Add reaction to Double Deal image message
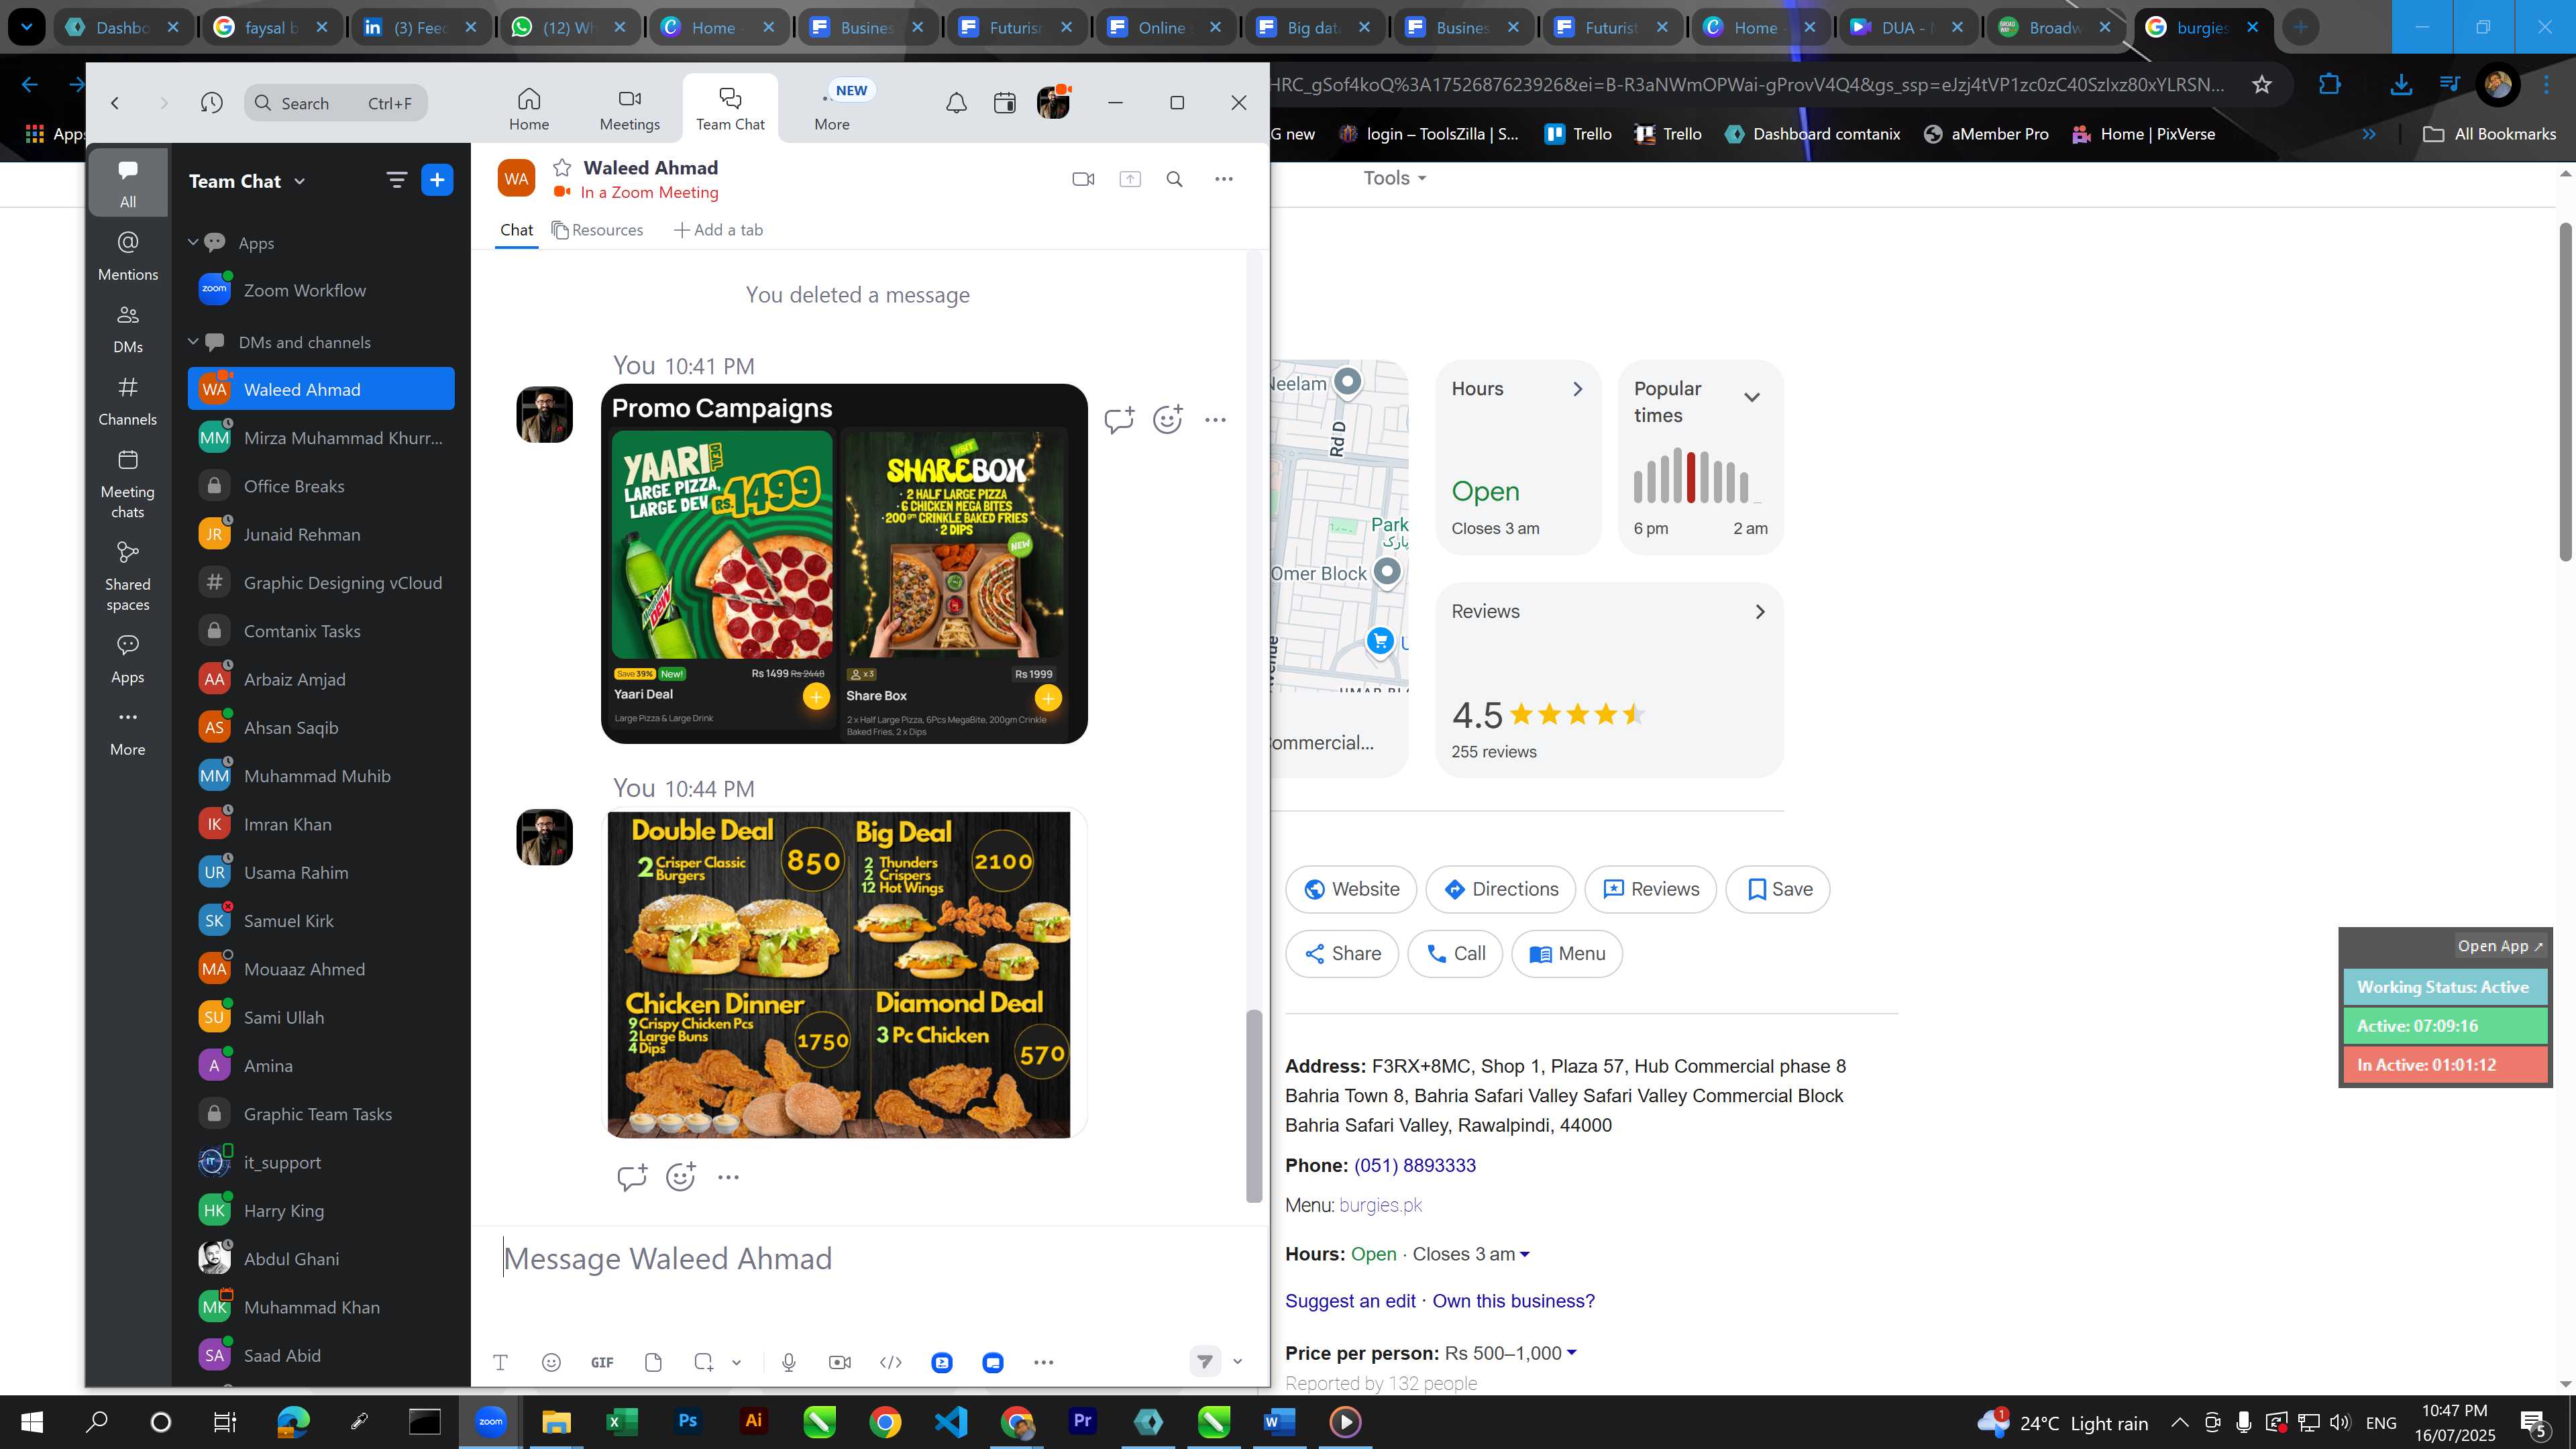The height and width of the screenshot is (1449, 2576). click(x=680, y=1177)
